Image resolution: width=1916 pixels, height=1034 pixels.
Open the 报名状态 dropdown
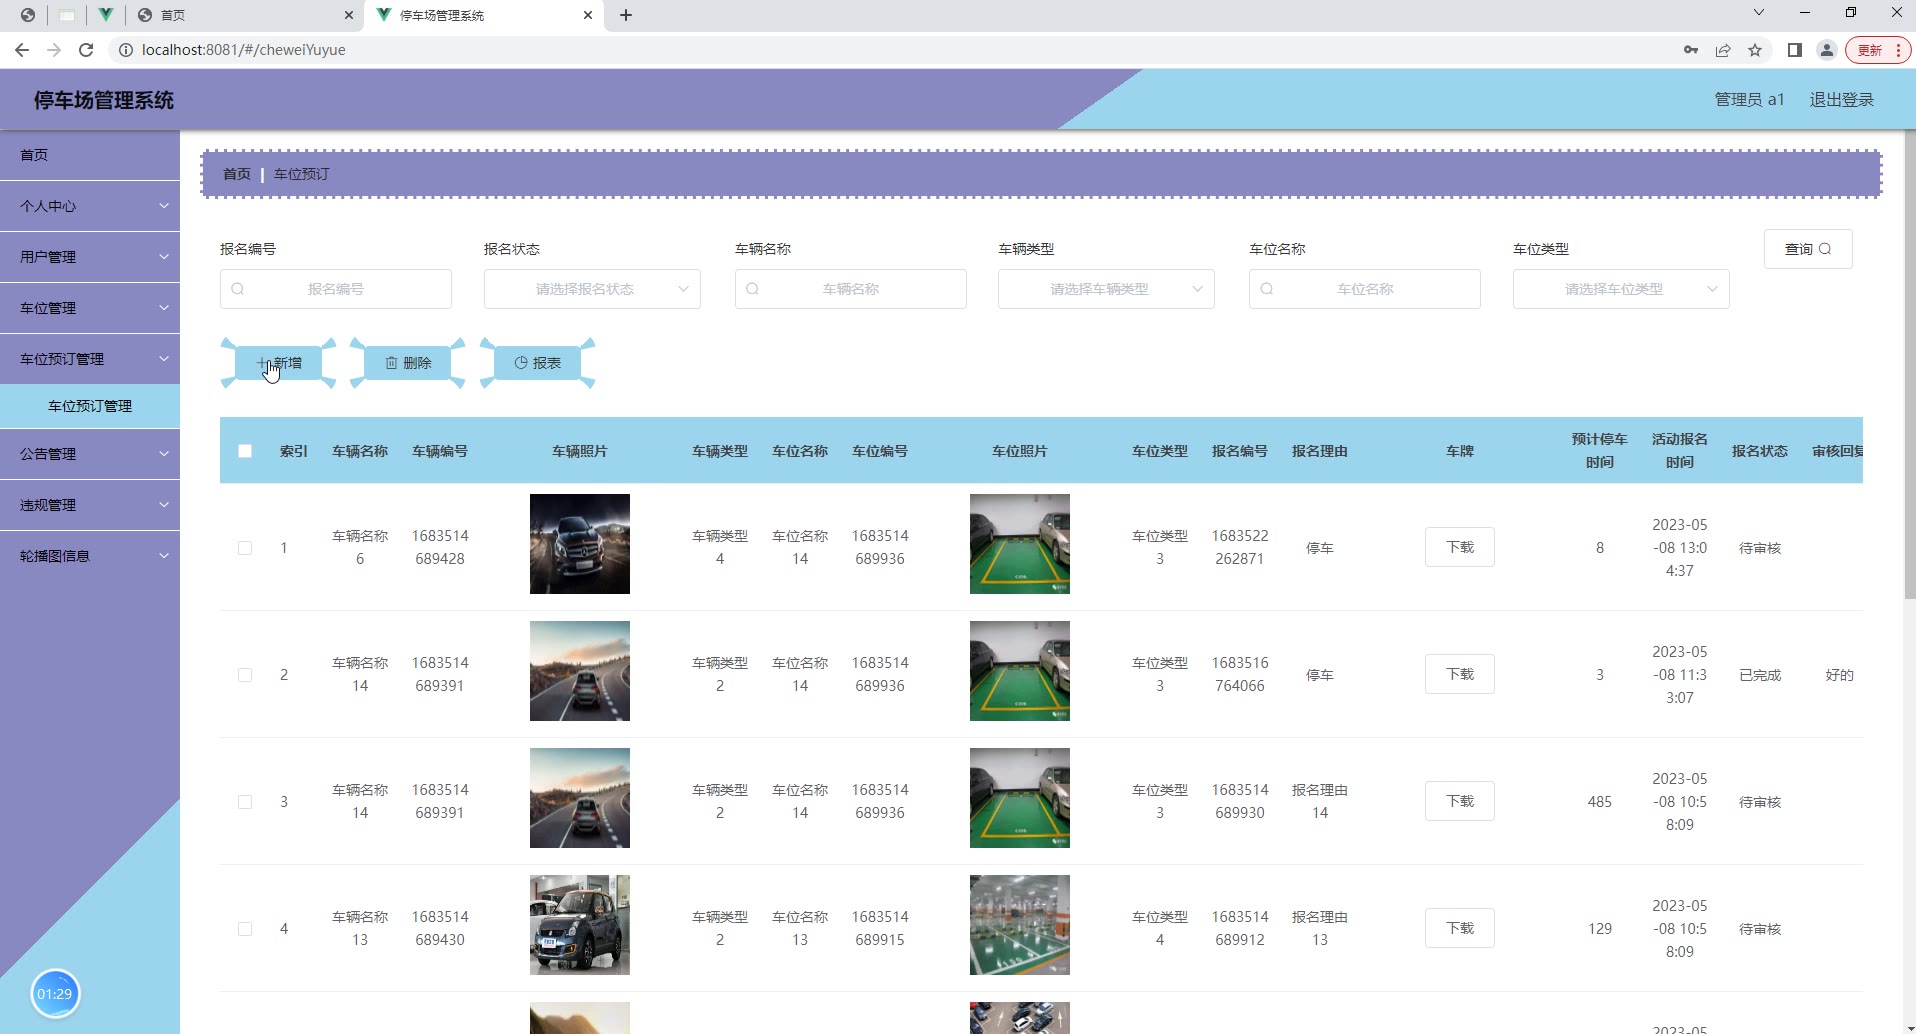592,289
